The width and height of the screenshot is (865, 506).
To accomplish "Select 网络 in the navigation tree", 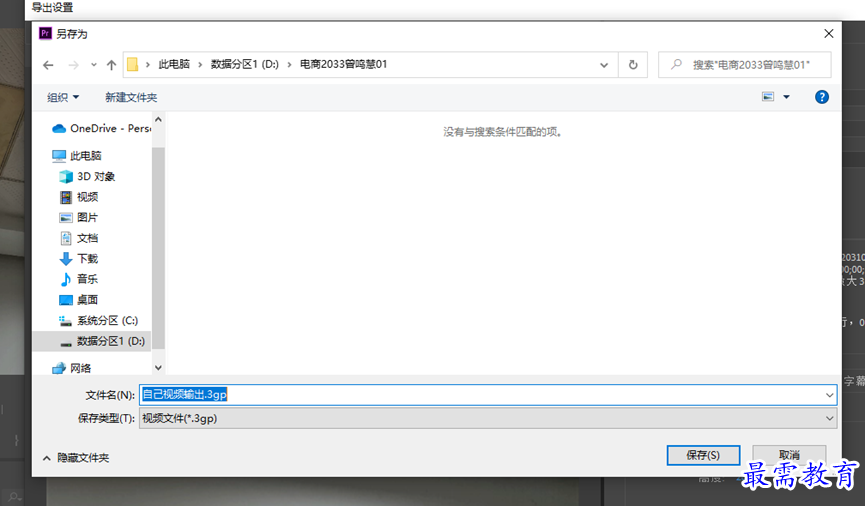I will pos(71,368).
